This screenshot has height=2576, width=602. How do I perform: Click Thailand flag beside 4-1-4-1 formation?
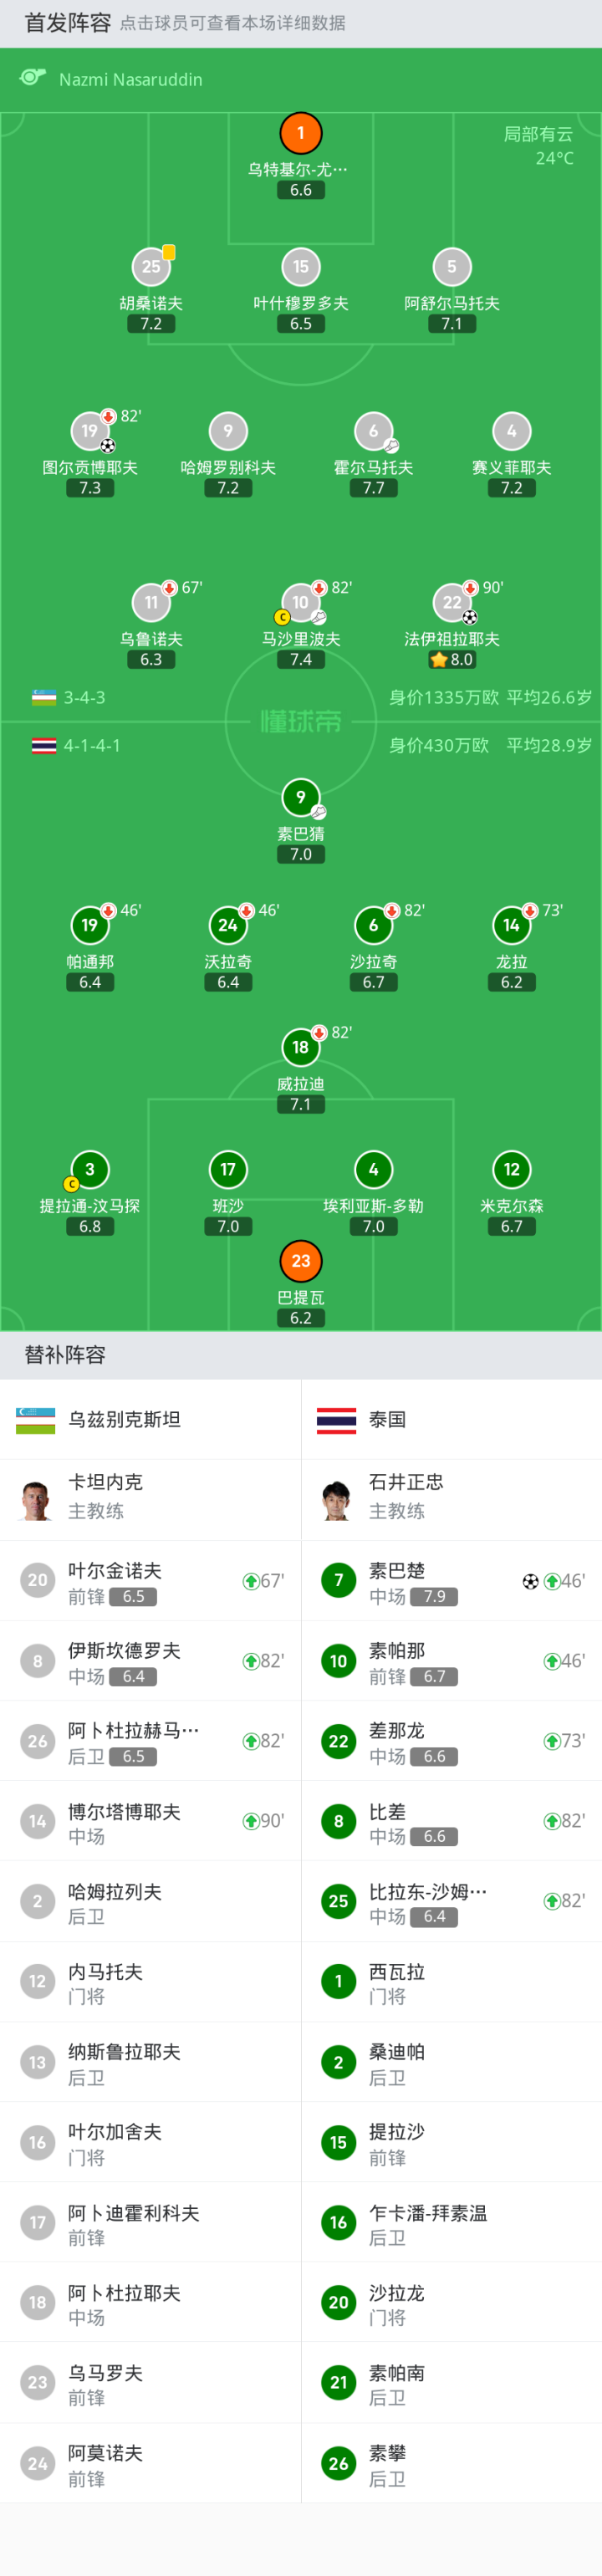pos(44,746)
